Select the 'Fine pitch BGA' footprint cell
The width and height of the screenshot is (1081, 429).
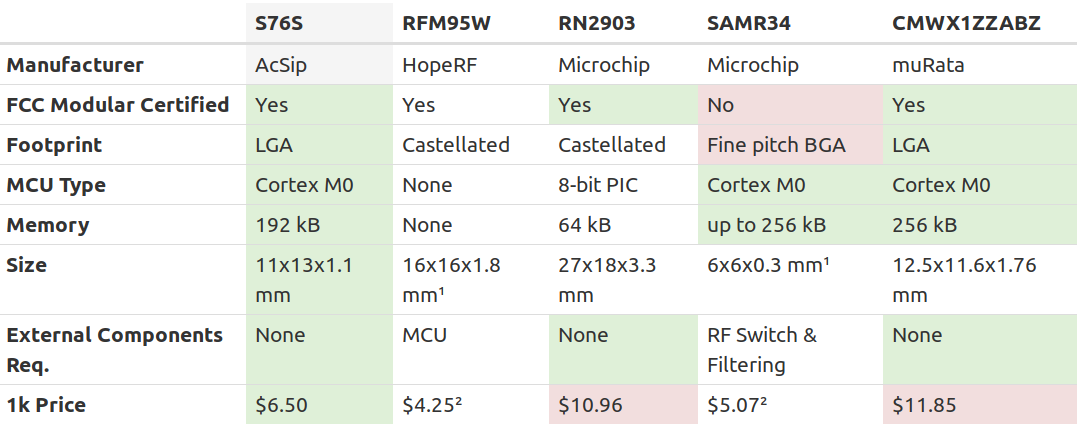pyautogui.click(x=790, y=145)
